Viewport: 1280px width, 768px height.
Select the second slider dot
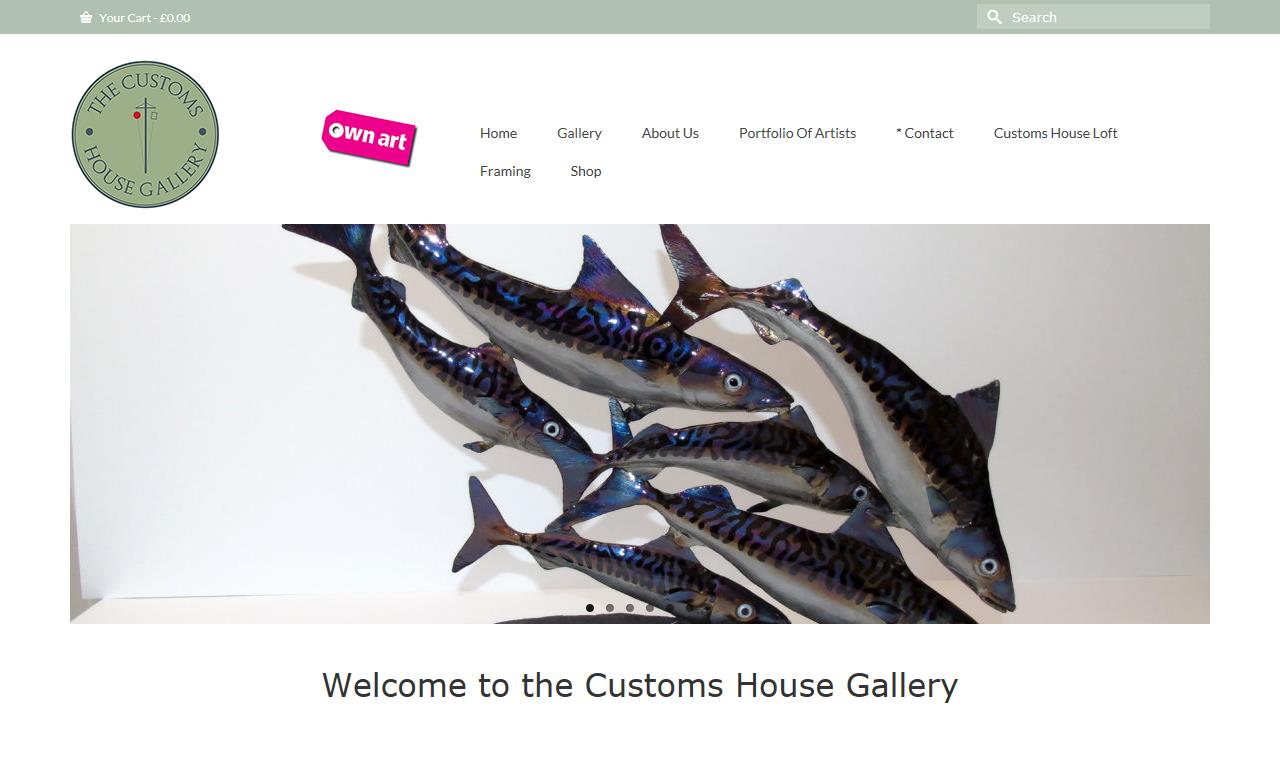click(610, 608)
